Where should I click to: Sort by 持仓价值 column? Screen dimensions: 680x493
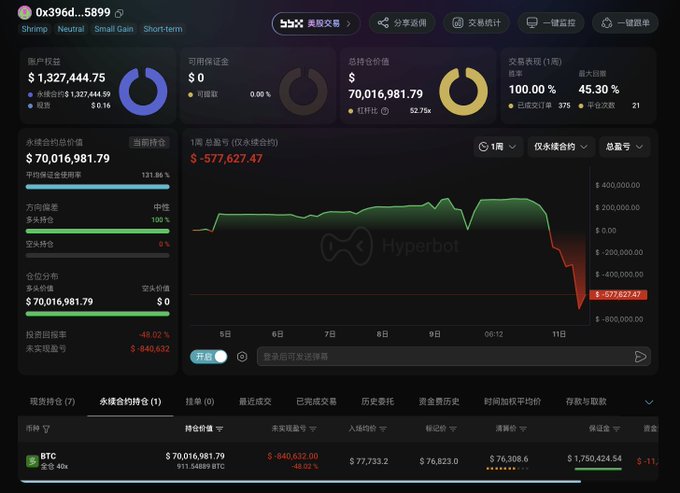pos(204,429)
